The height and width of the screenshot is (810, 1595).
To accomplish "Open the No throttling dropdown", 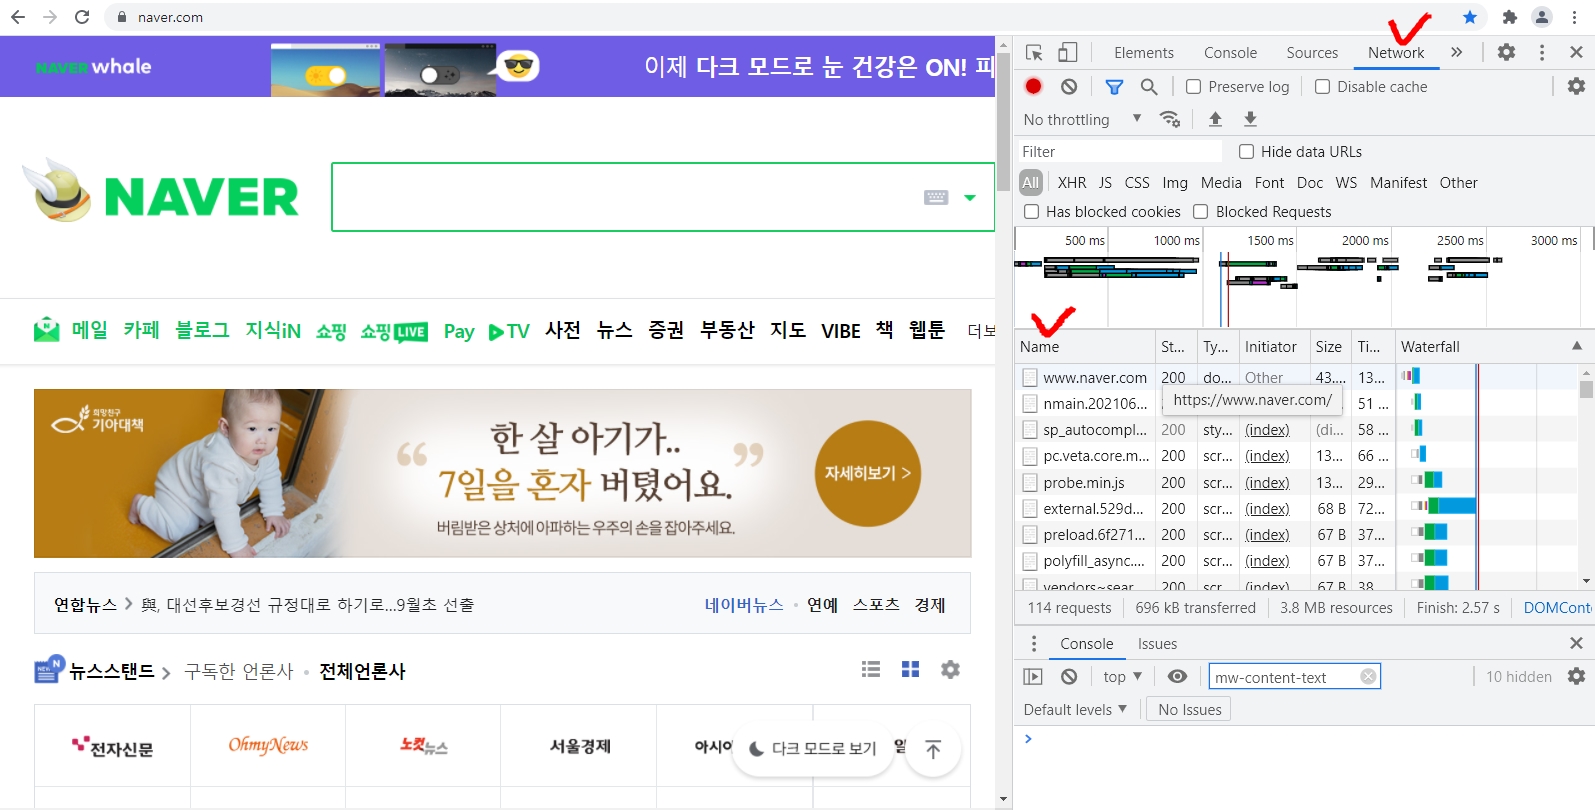I will (1082, 119).
